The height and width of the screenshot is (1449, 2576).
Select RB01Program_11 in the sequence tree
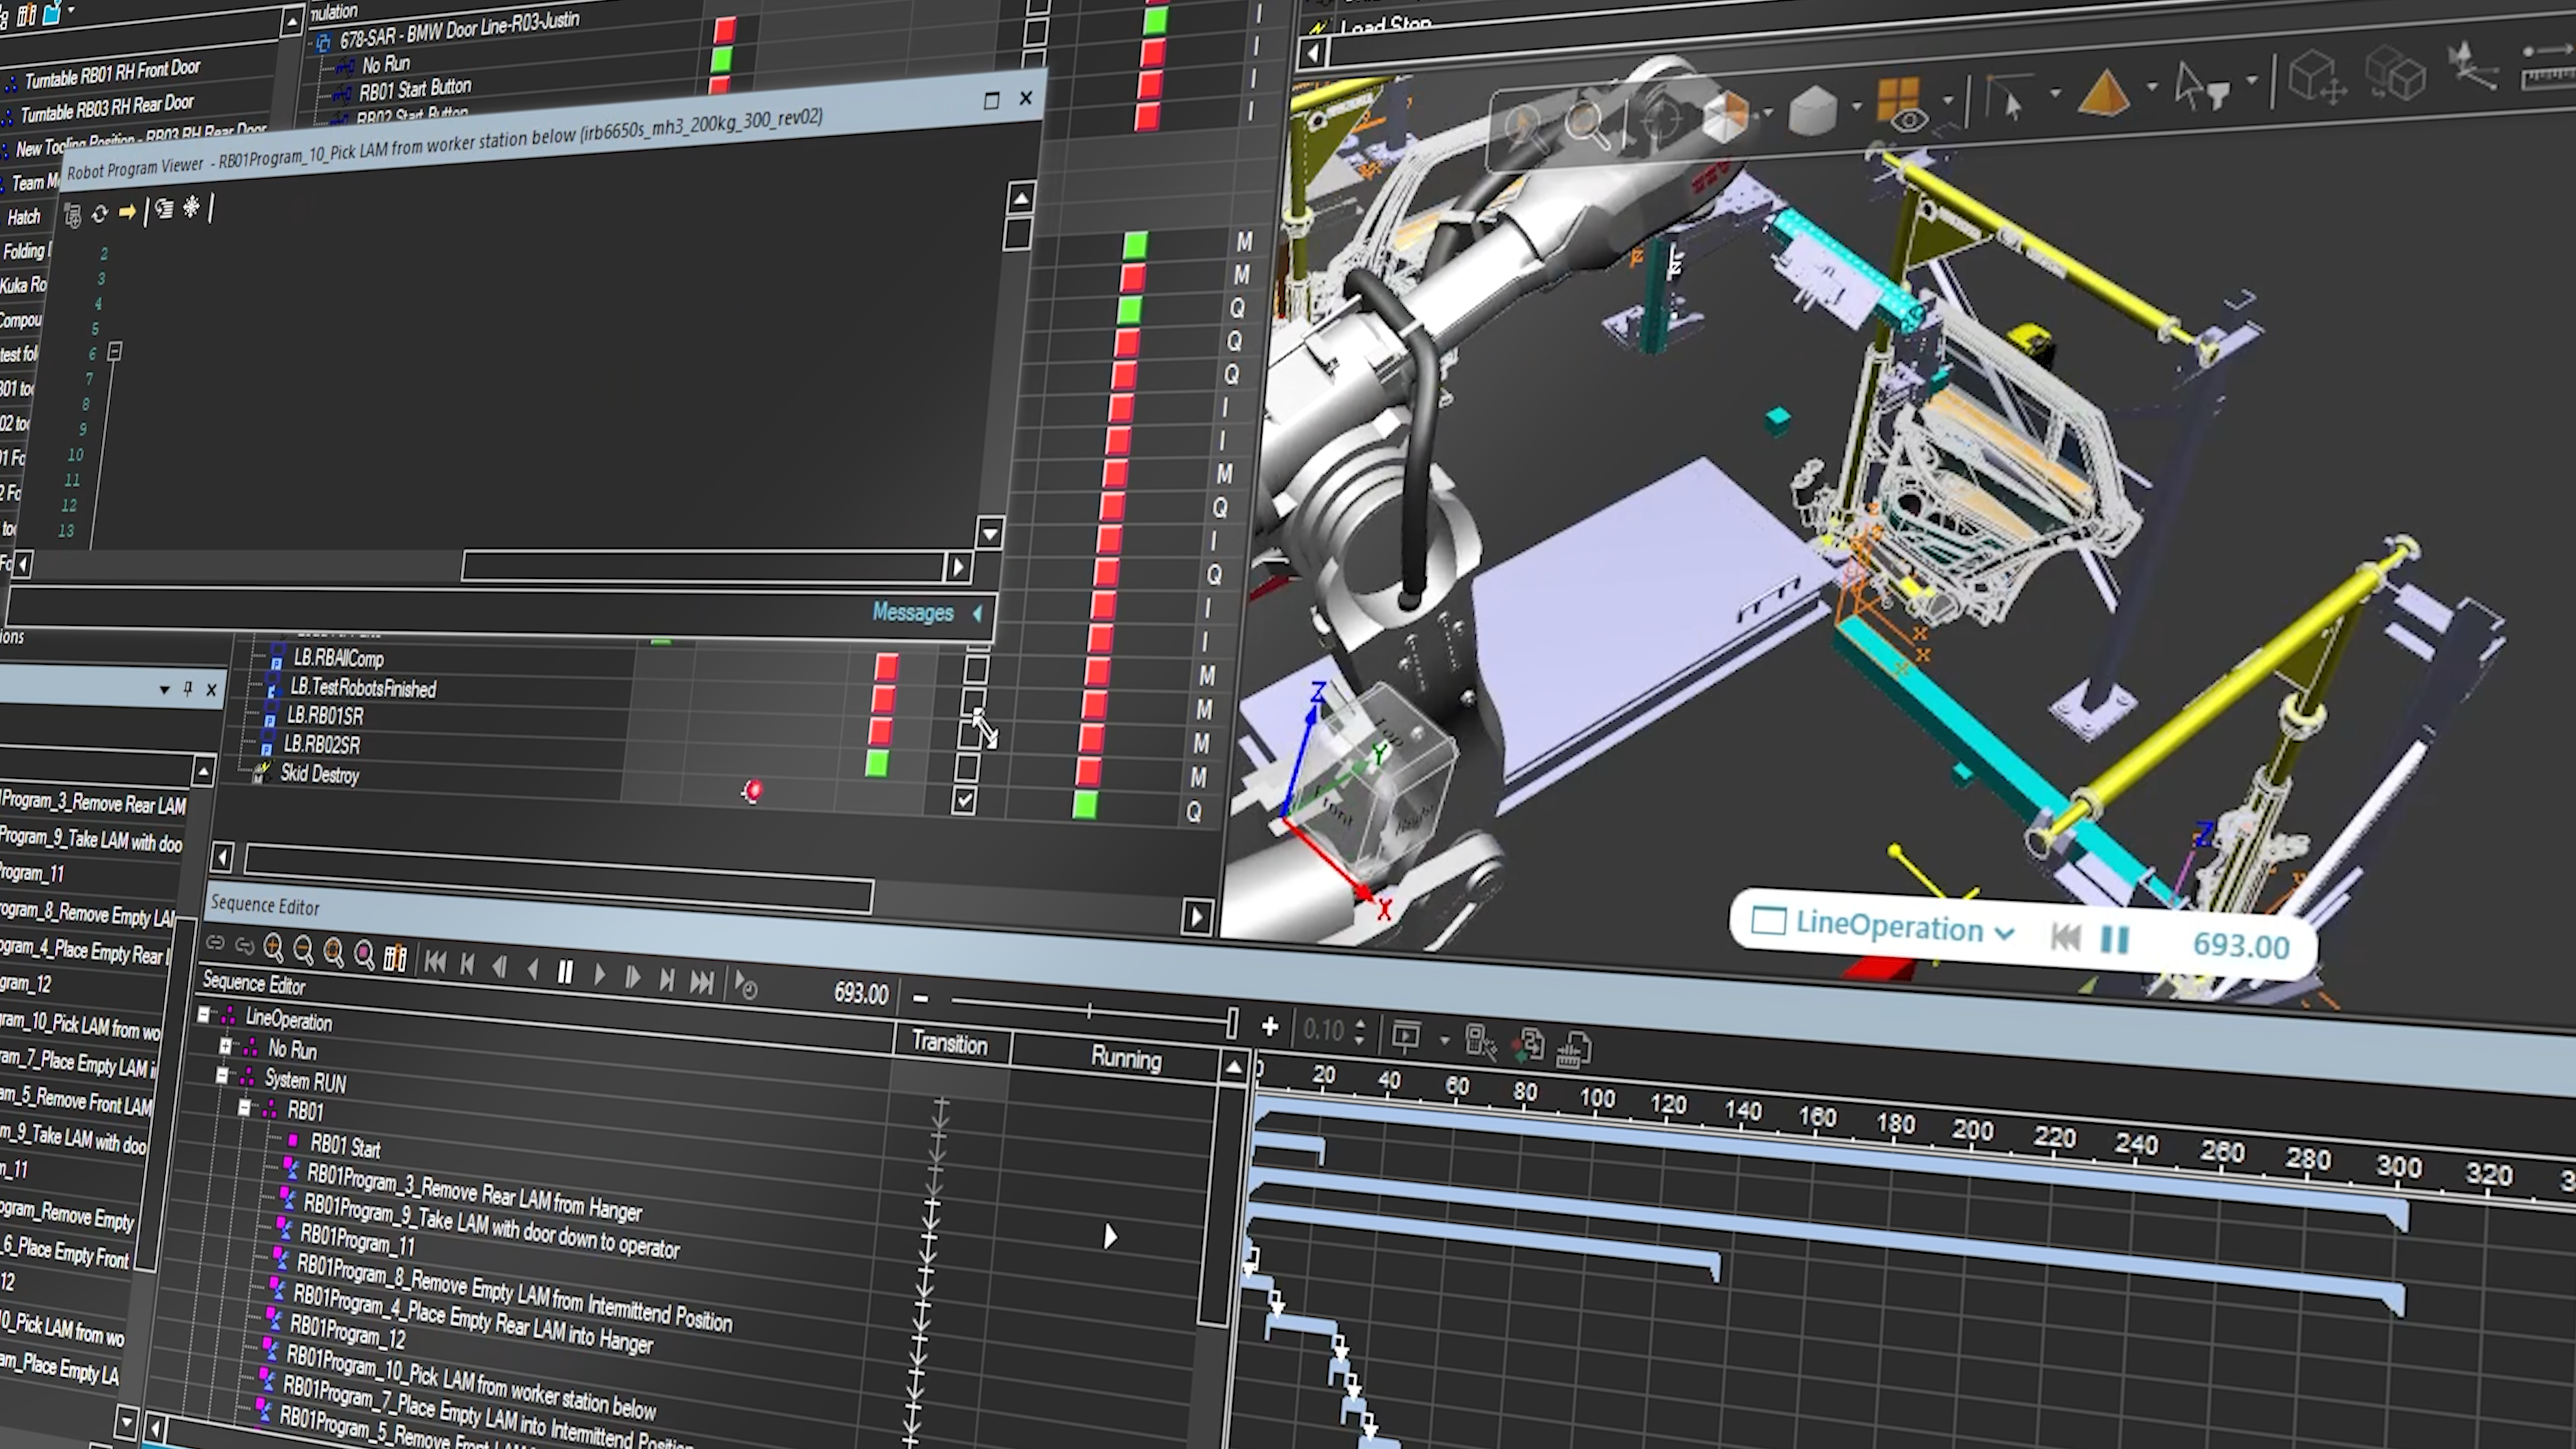click(357, 1243)
